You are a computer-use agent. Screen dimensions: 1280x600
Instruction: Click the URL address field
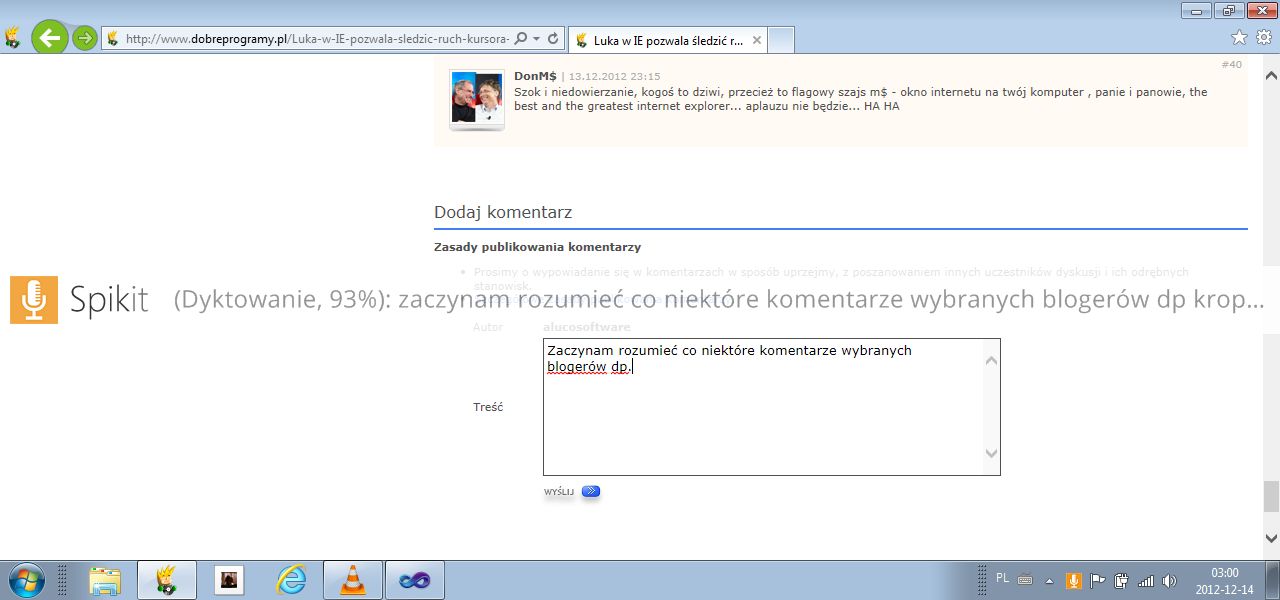[x=317, y=39]
